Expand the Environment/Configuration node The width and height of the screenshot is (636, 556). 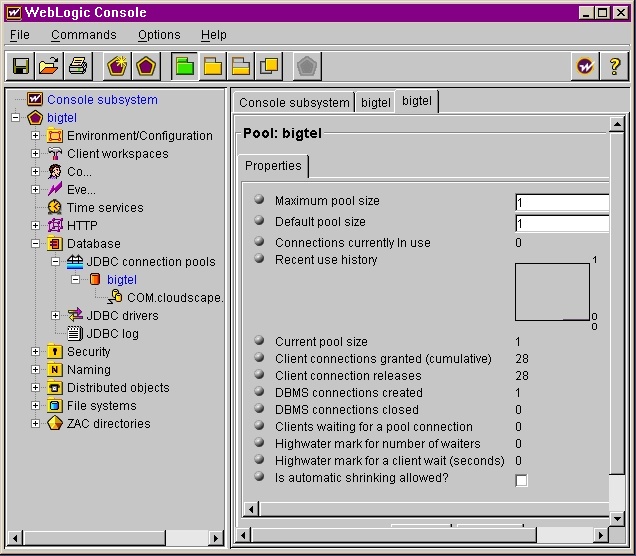coord(35,135)
